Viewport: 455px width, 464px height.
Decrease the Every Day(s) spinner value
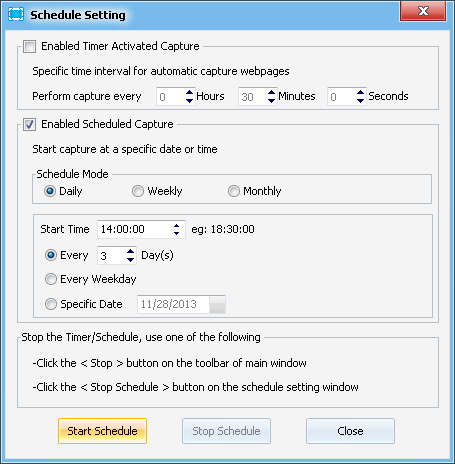[x=130, y=260]
